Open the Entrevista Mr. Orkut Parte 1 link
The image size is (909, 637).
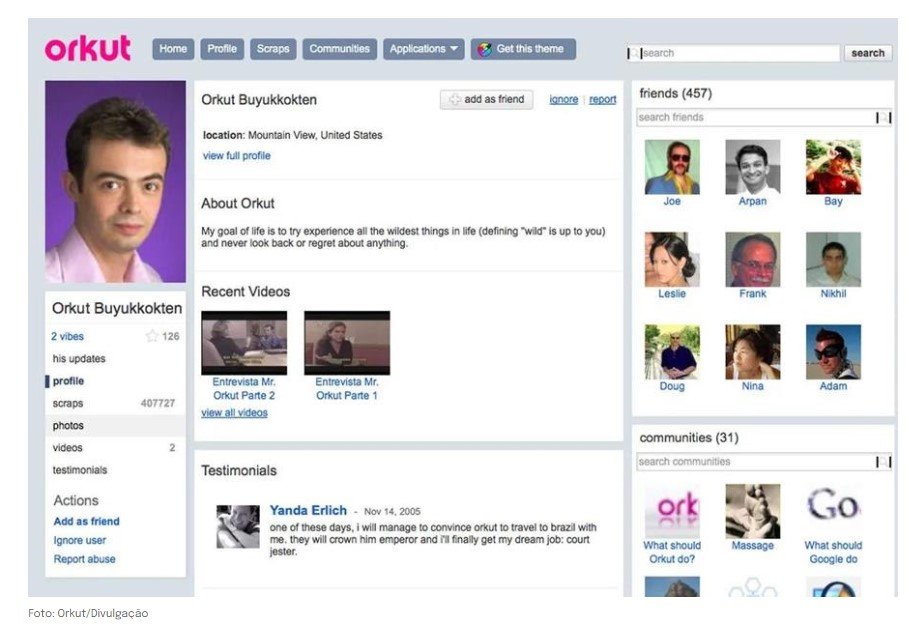[347, 389]
